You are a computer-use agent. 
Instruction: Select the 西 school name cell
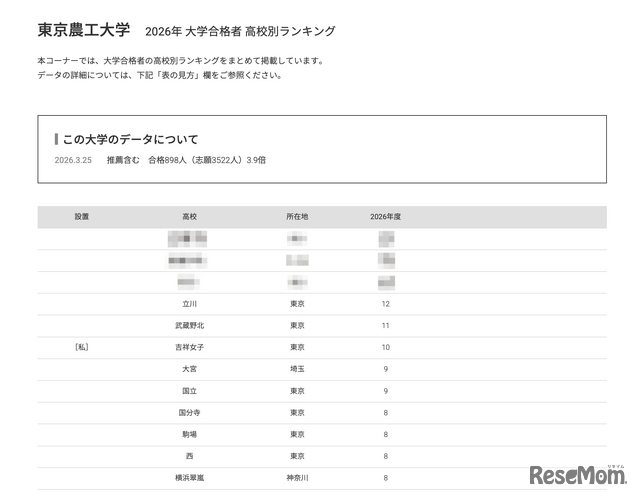[x=189, y=456]
